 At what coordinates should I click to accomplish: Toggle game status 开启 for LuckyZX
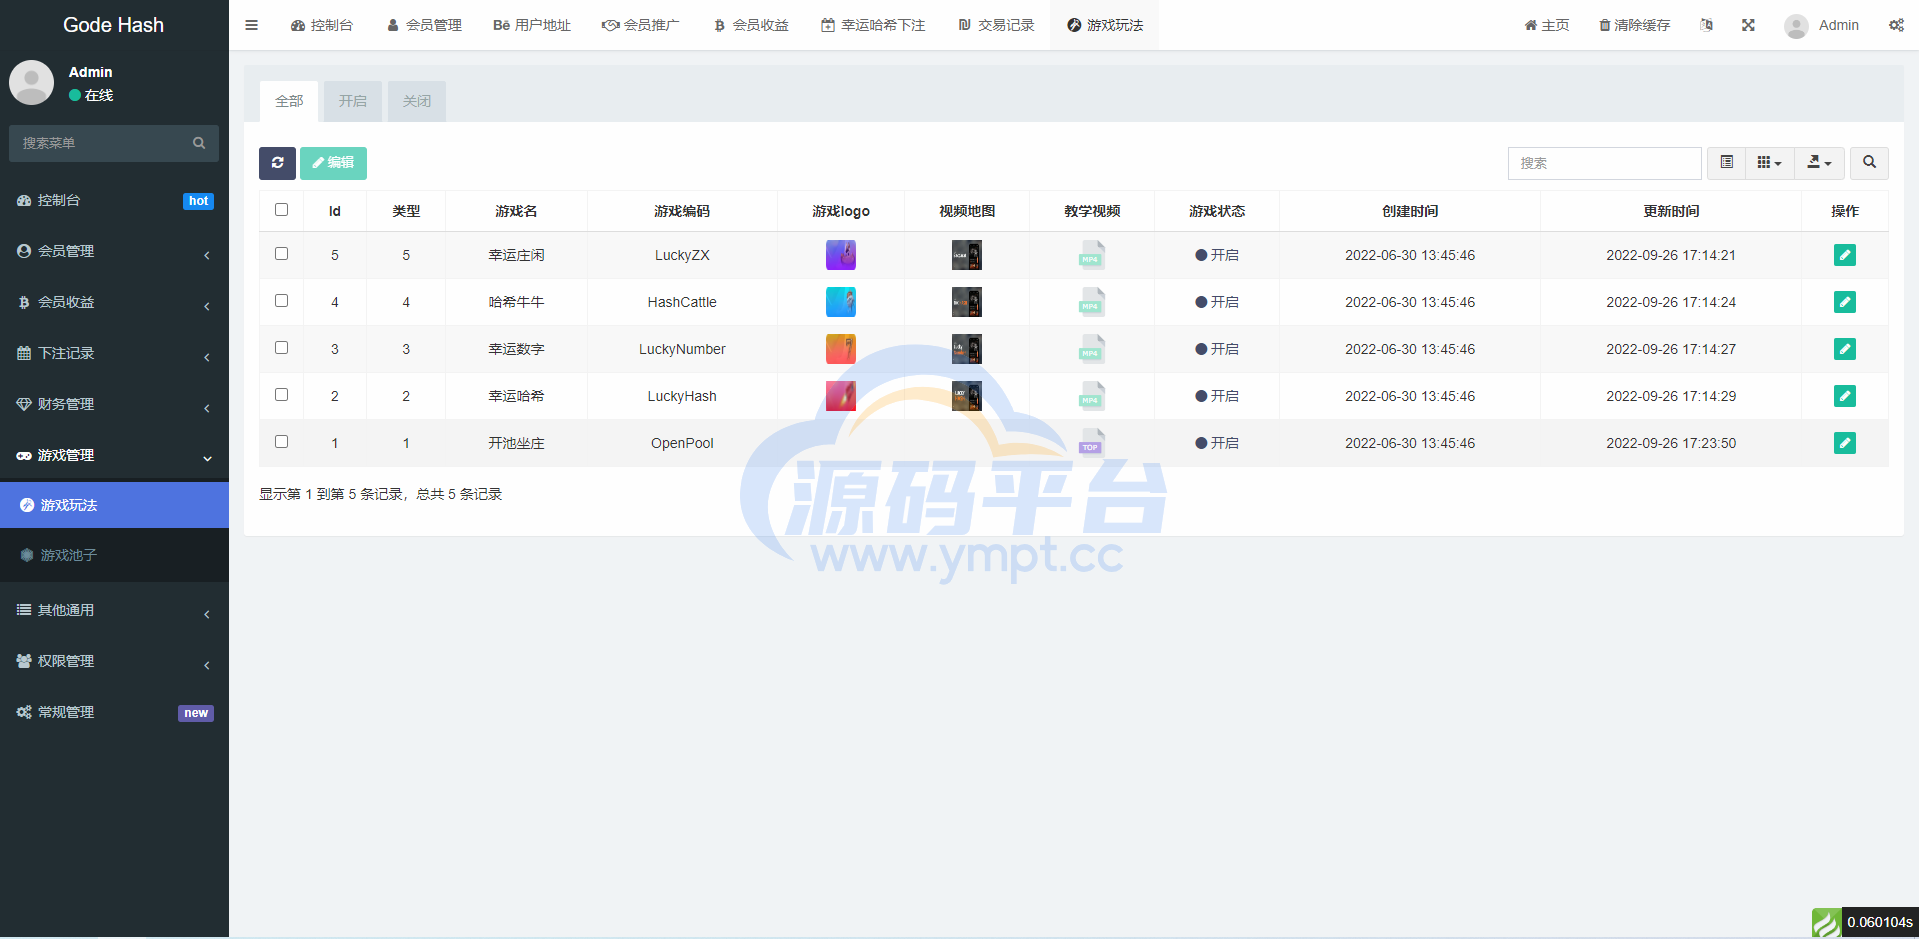point(1217,255)
